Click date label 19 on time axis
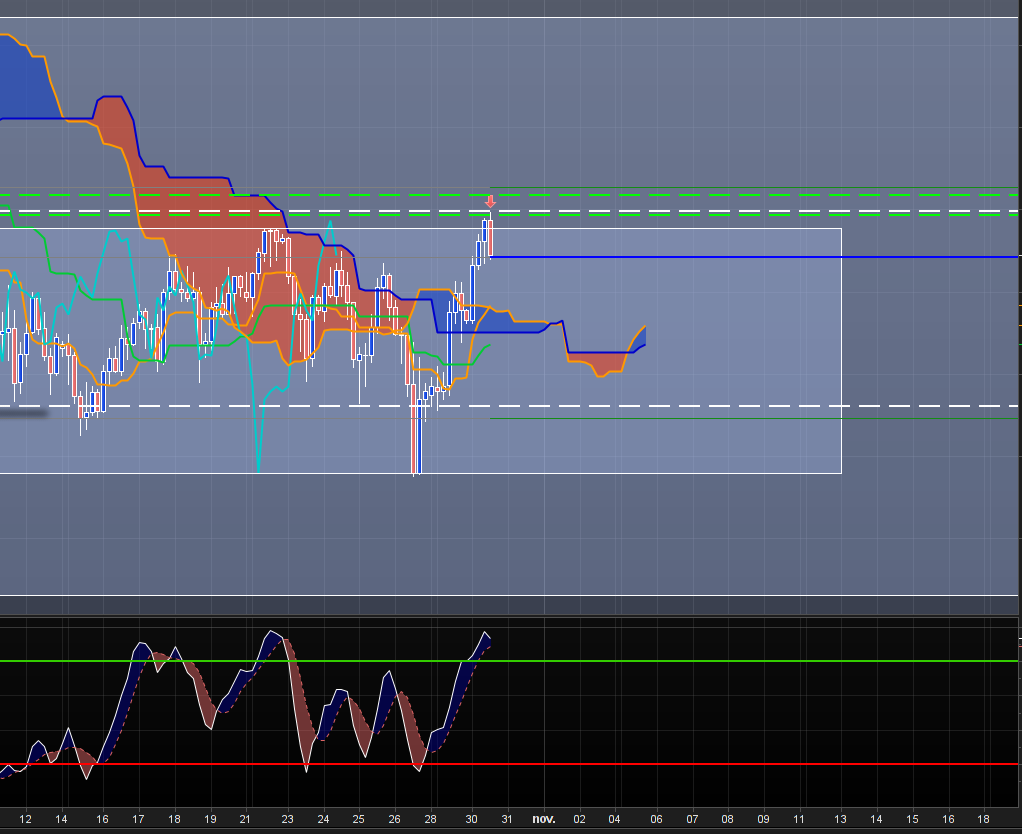 click(210, 819)
